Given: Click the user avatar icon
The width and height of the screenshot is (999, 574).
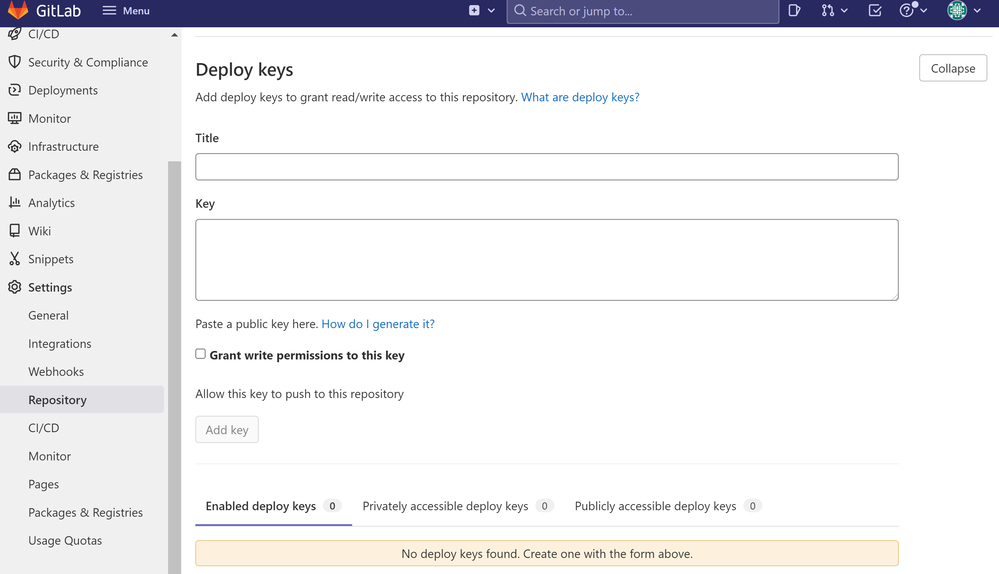Looking at the screenshot, I should pos(957,10).
